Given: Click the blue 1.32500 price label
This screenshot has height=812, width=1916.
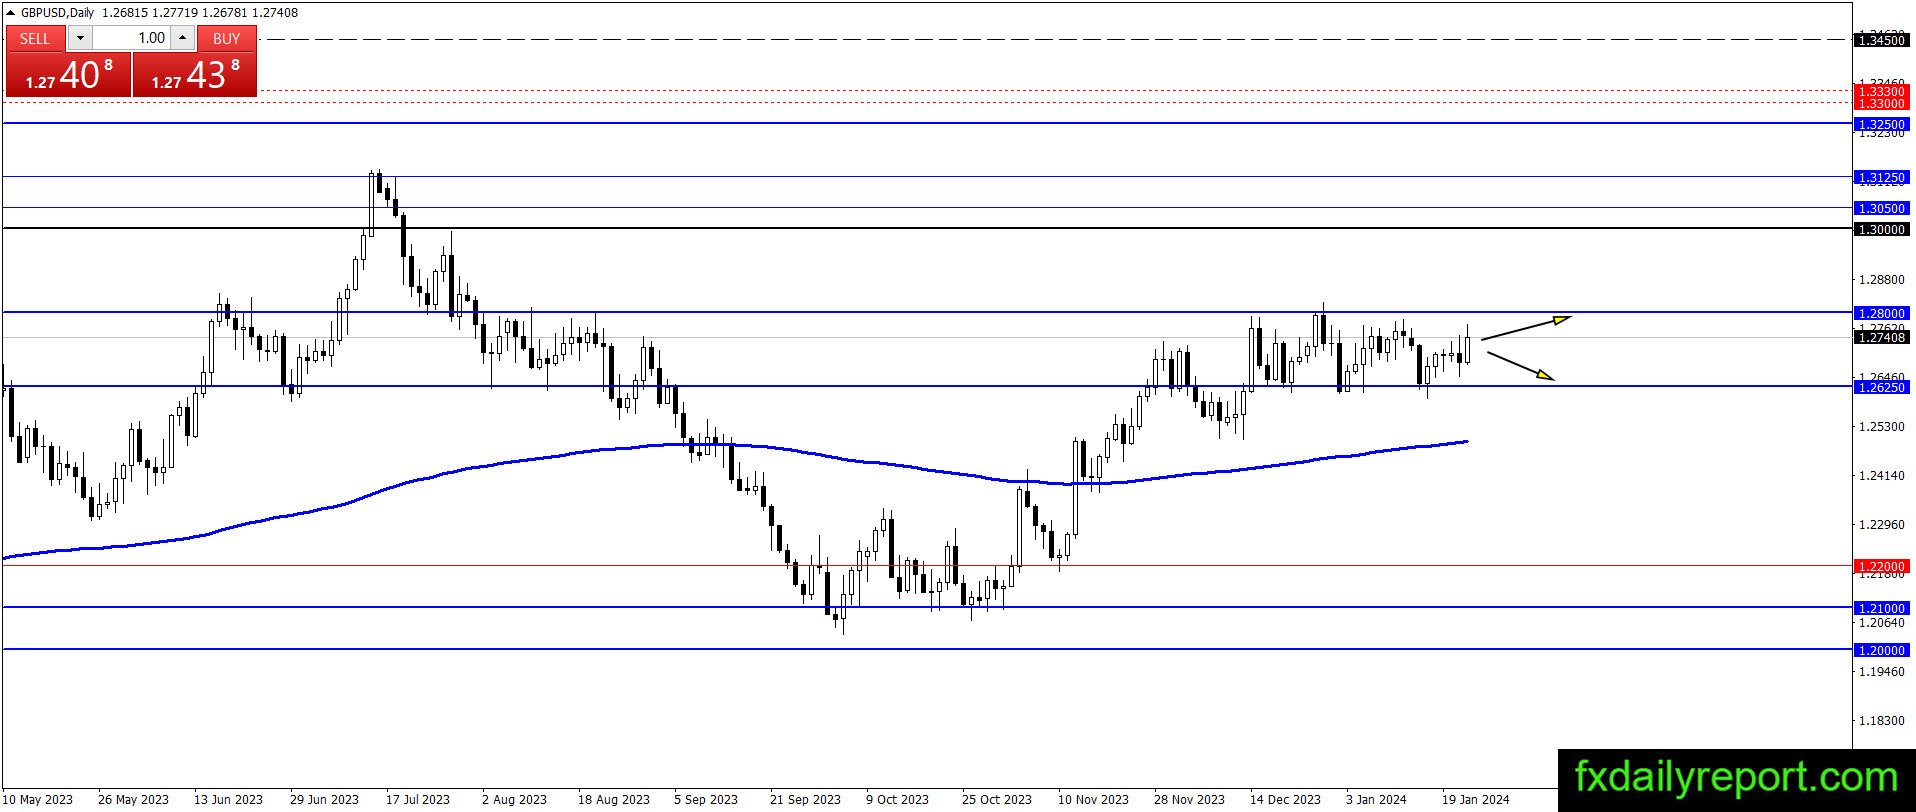Looking at the screenshot, I should 1880,125.
